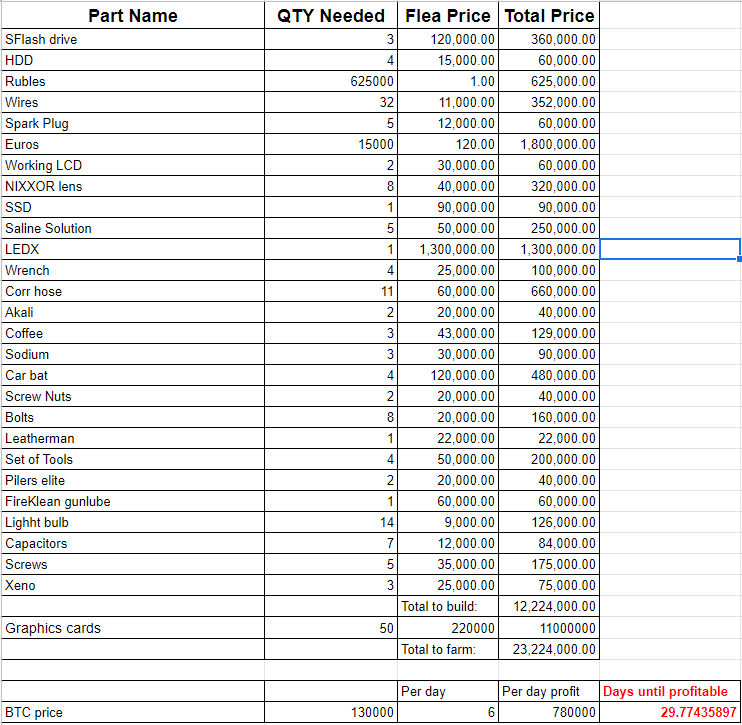Select the "QTY Needed" column header
This screenshot has width=742, height=725.
tap(331, 15)
